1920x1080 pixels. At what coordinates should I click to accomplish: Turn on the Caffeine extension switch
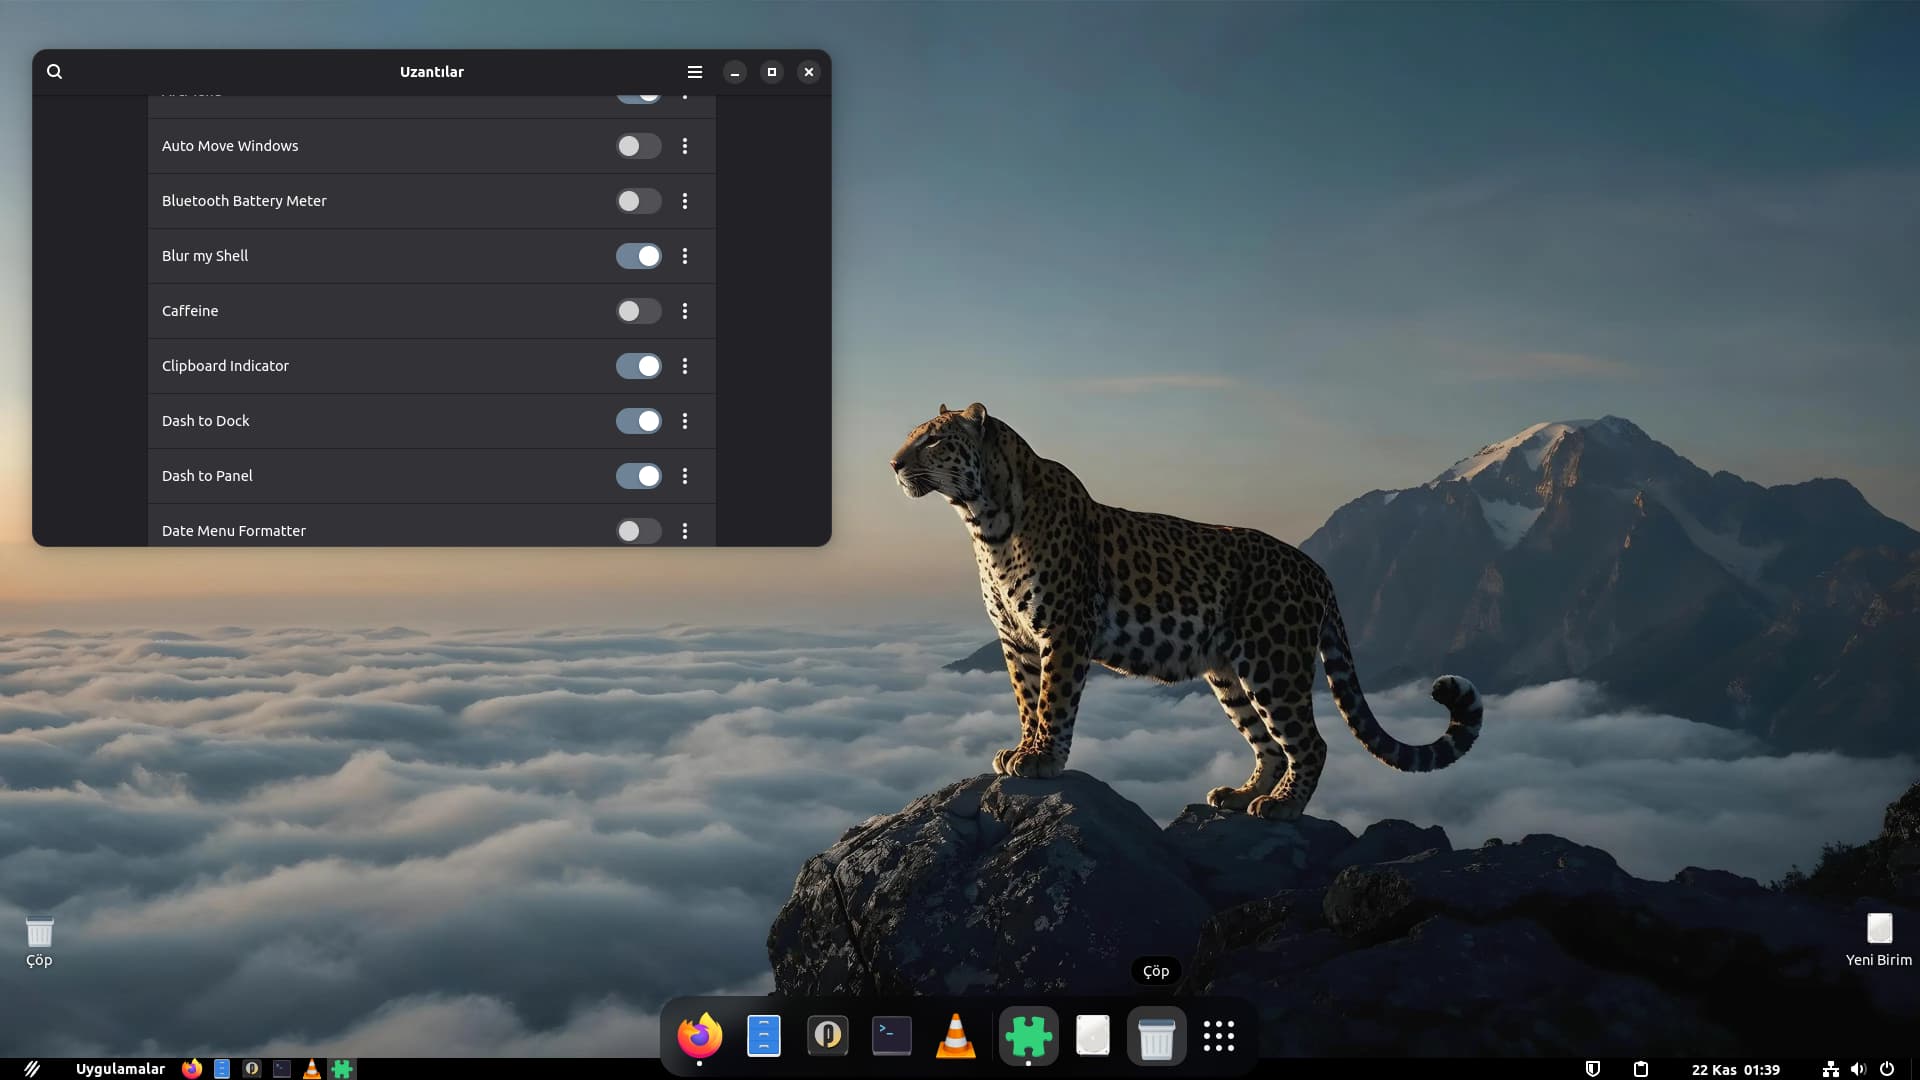[638, 311]
